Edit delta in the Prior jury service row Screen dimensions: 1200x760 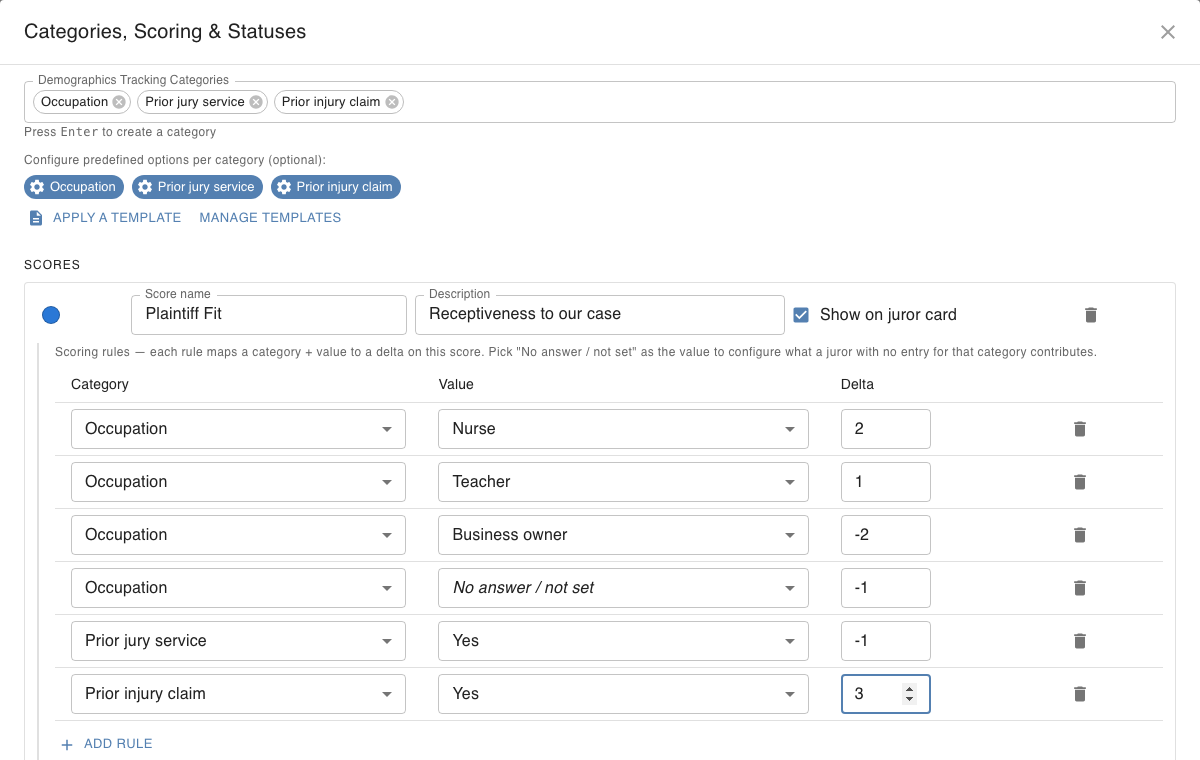pyautogui.click(x=886, y=641)
